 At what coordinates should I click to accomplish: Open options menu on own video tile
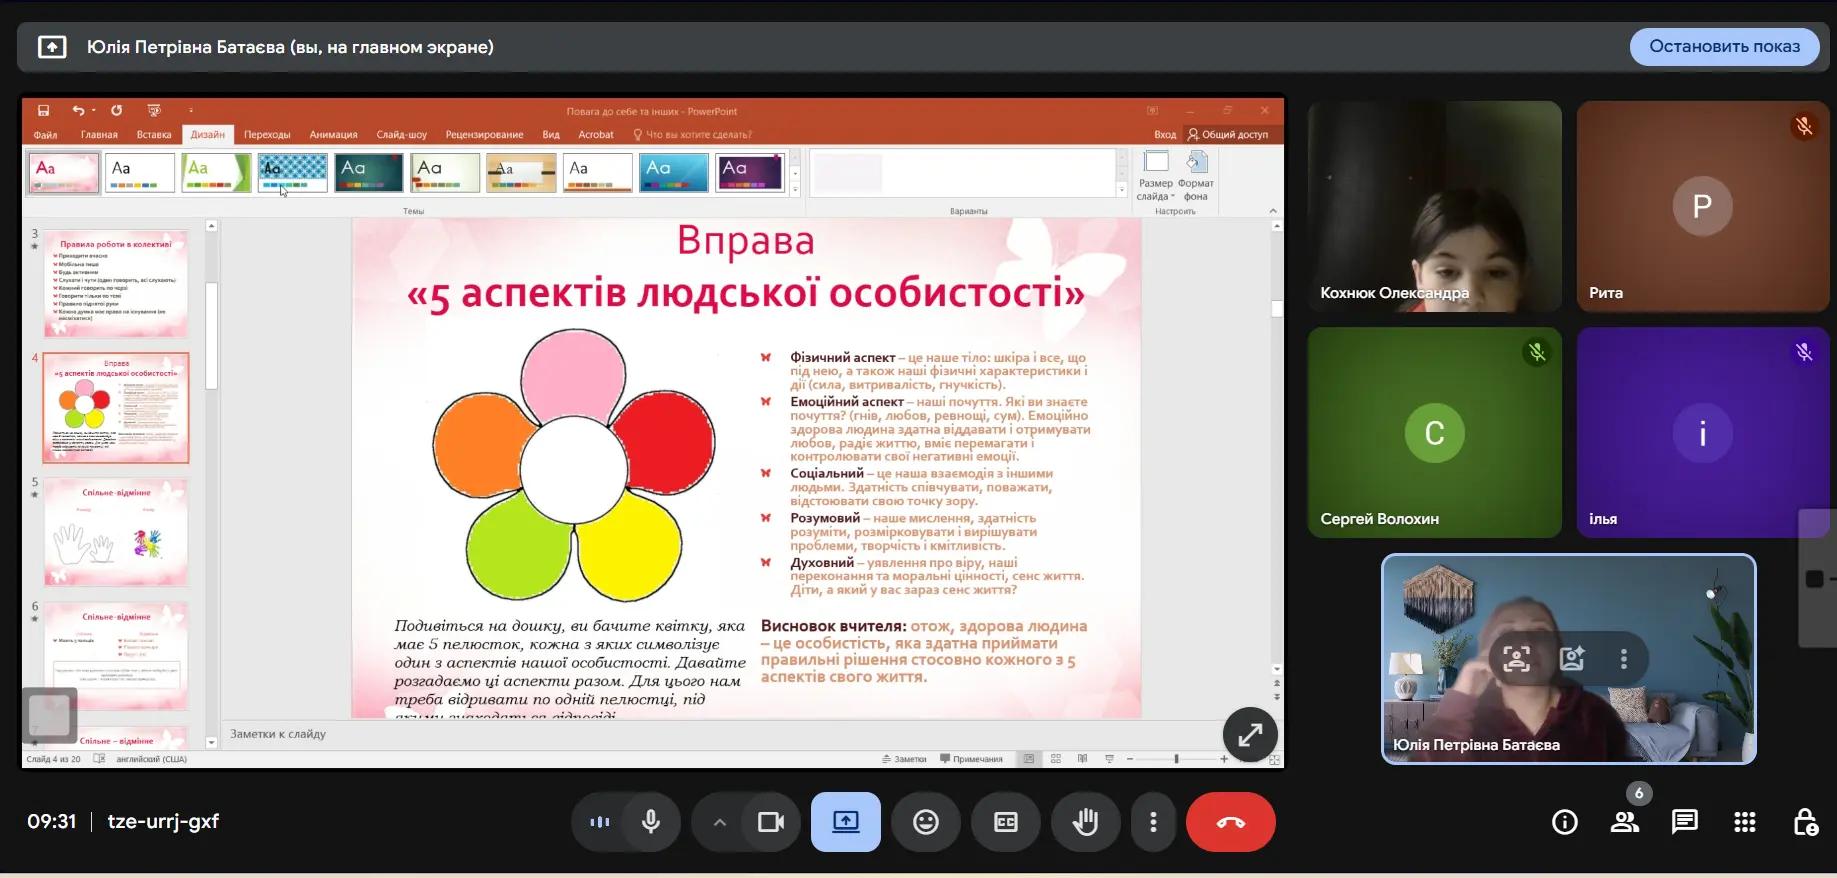tap(1623, 659)
